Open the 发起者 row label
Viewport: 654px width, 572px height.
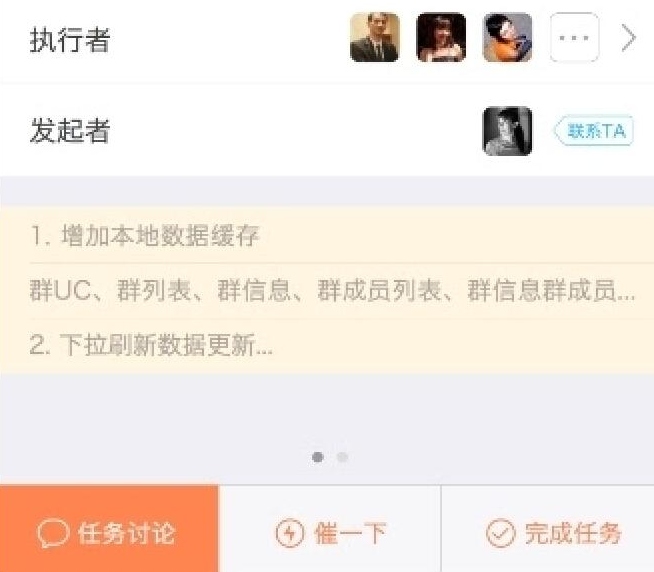coord(70,131)
